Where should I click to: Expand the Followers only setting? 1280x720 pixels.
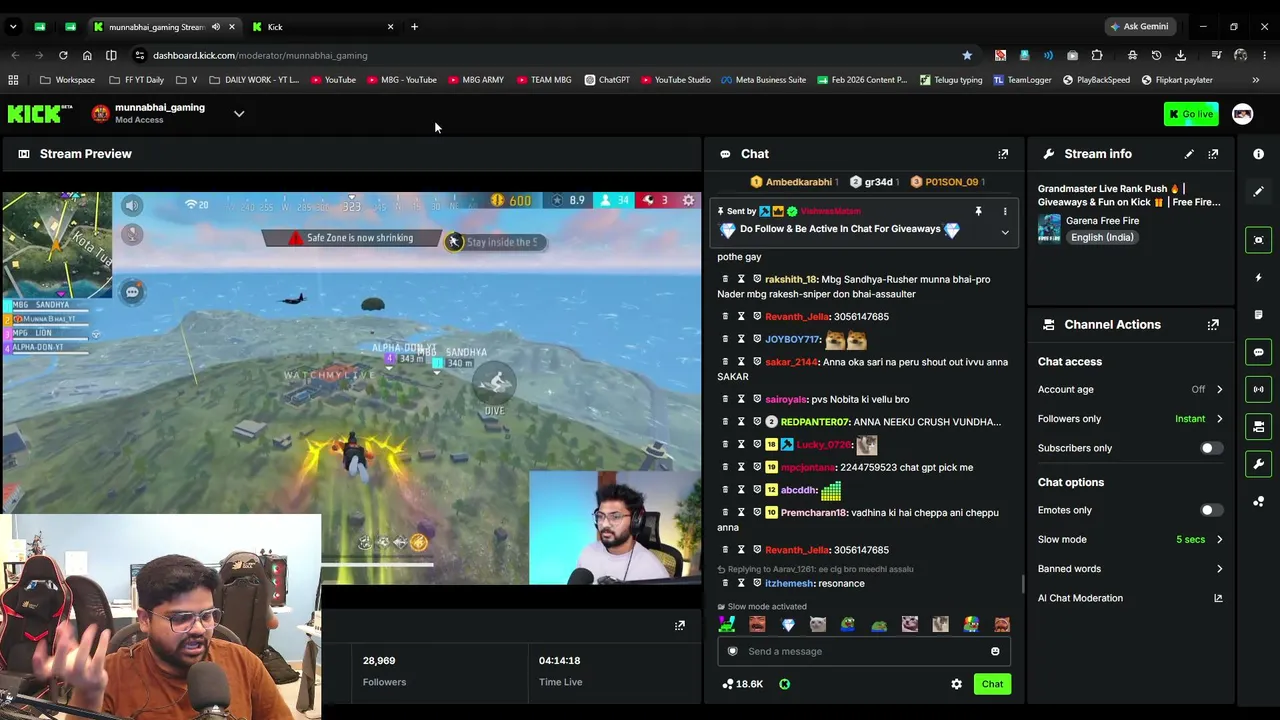tap(1130, 419)
